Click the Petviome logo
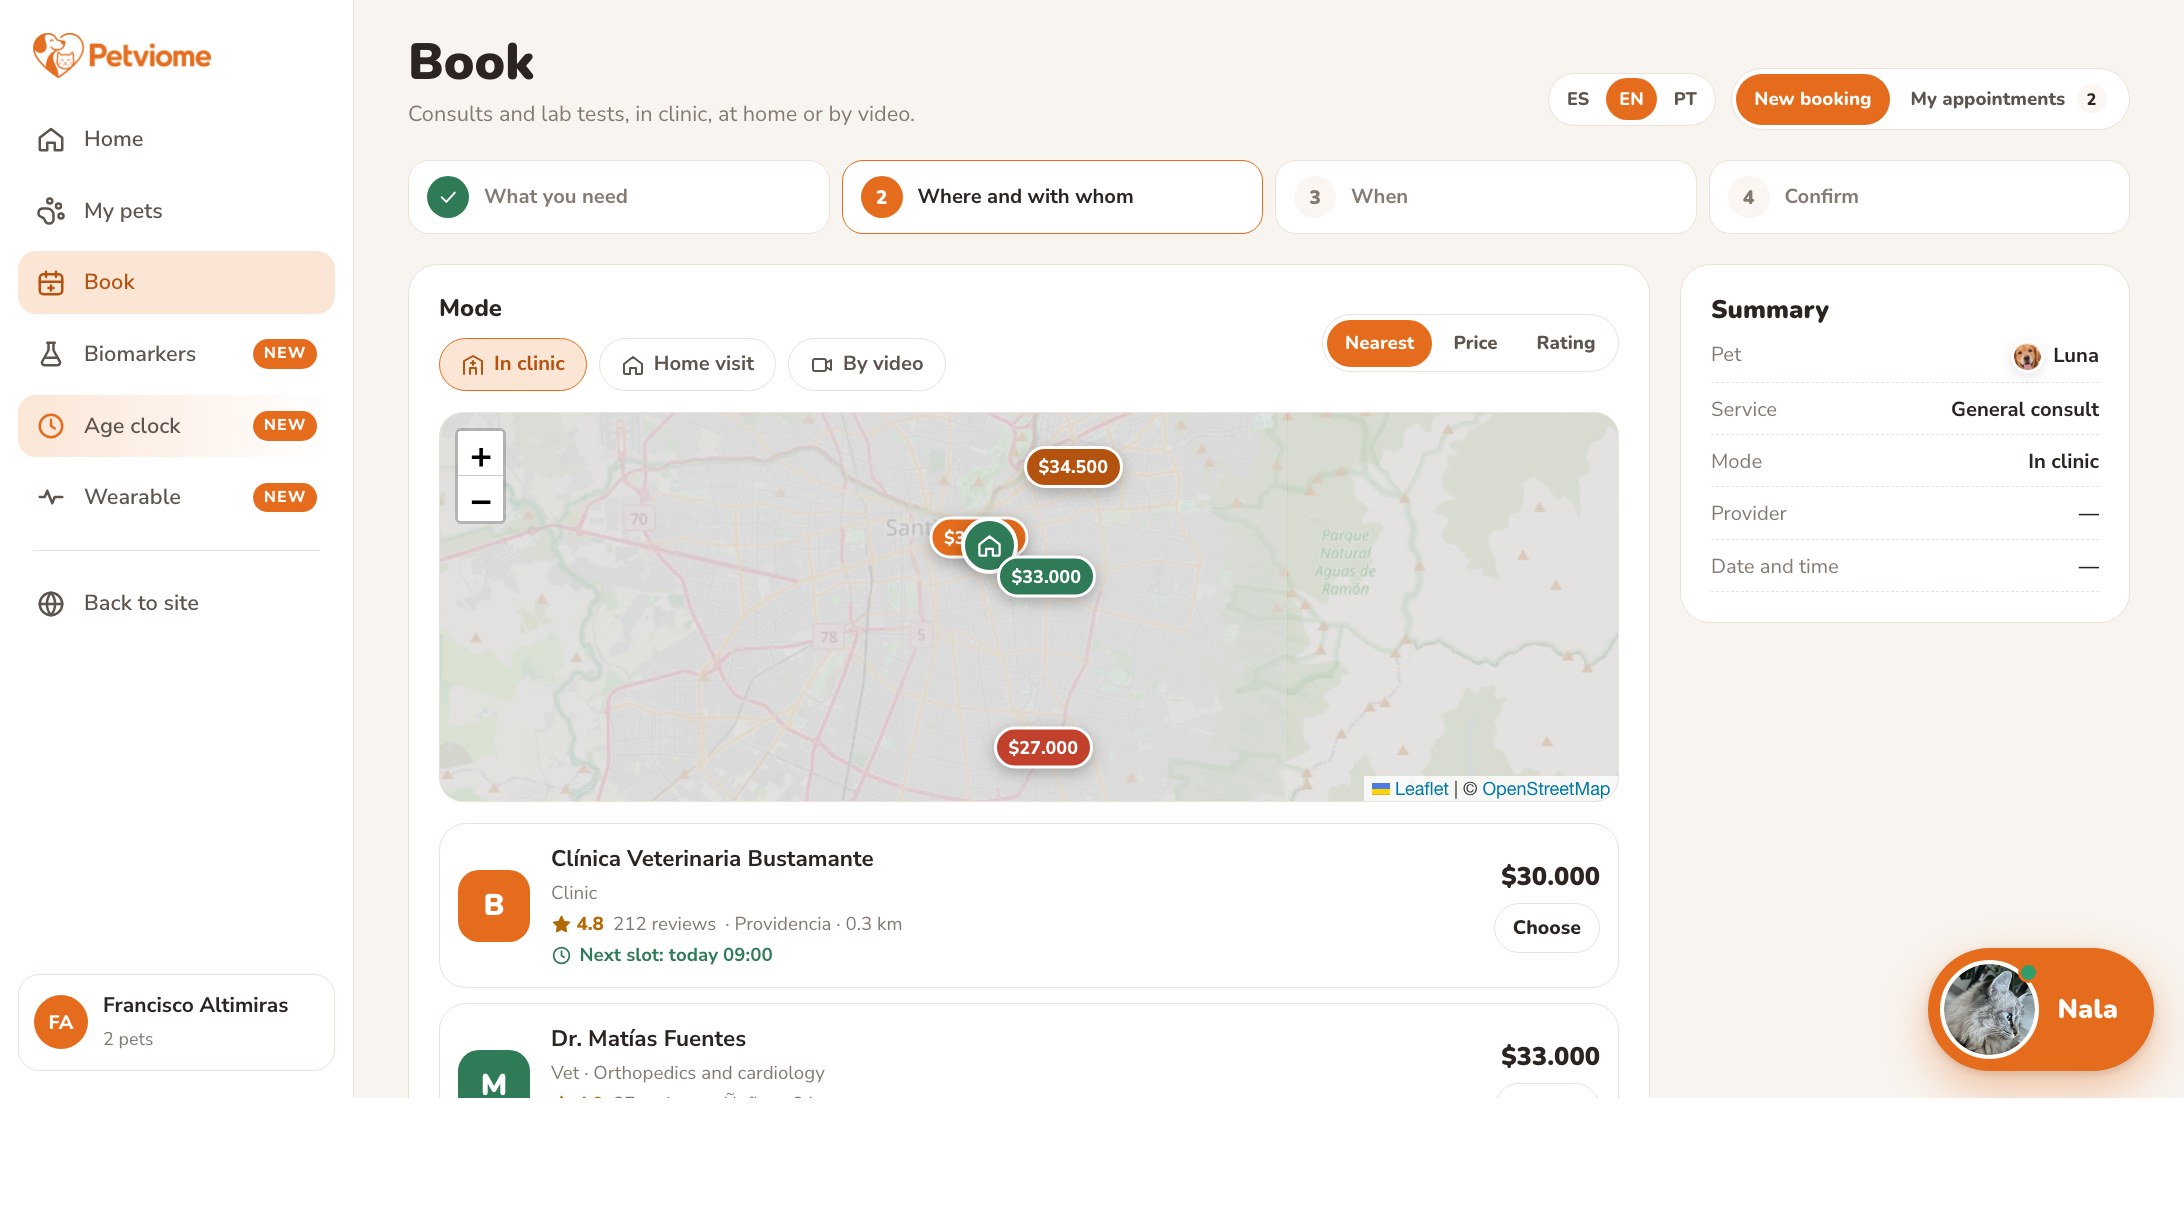This screenshot has height=1229, width=2184. tap(122, 55)
